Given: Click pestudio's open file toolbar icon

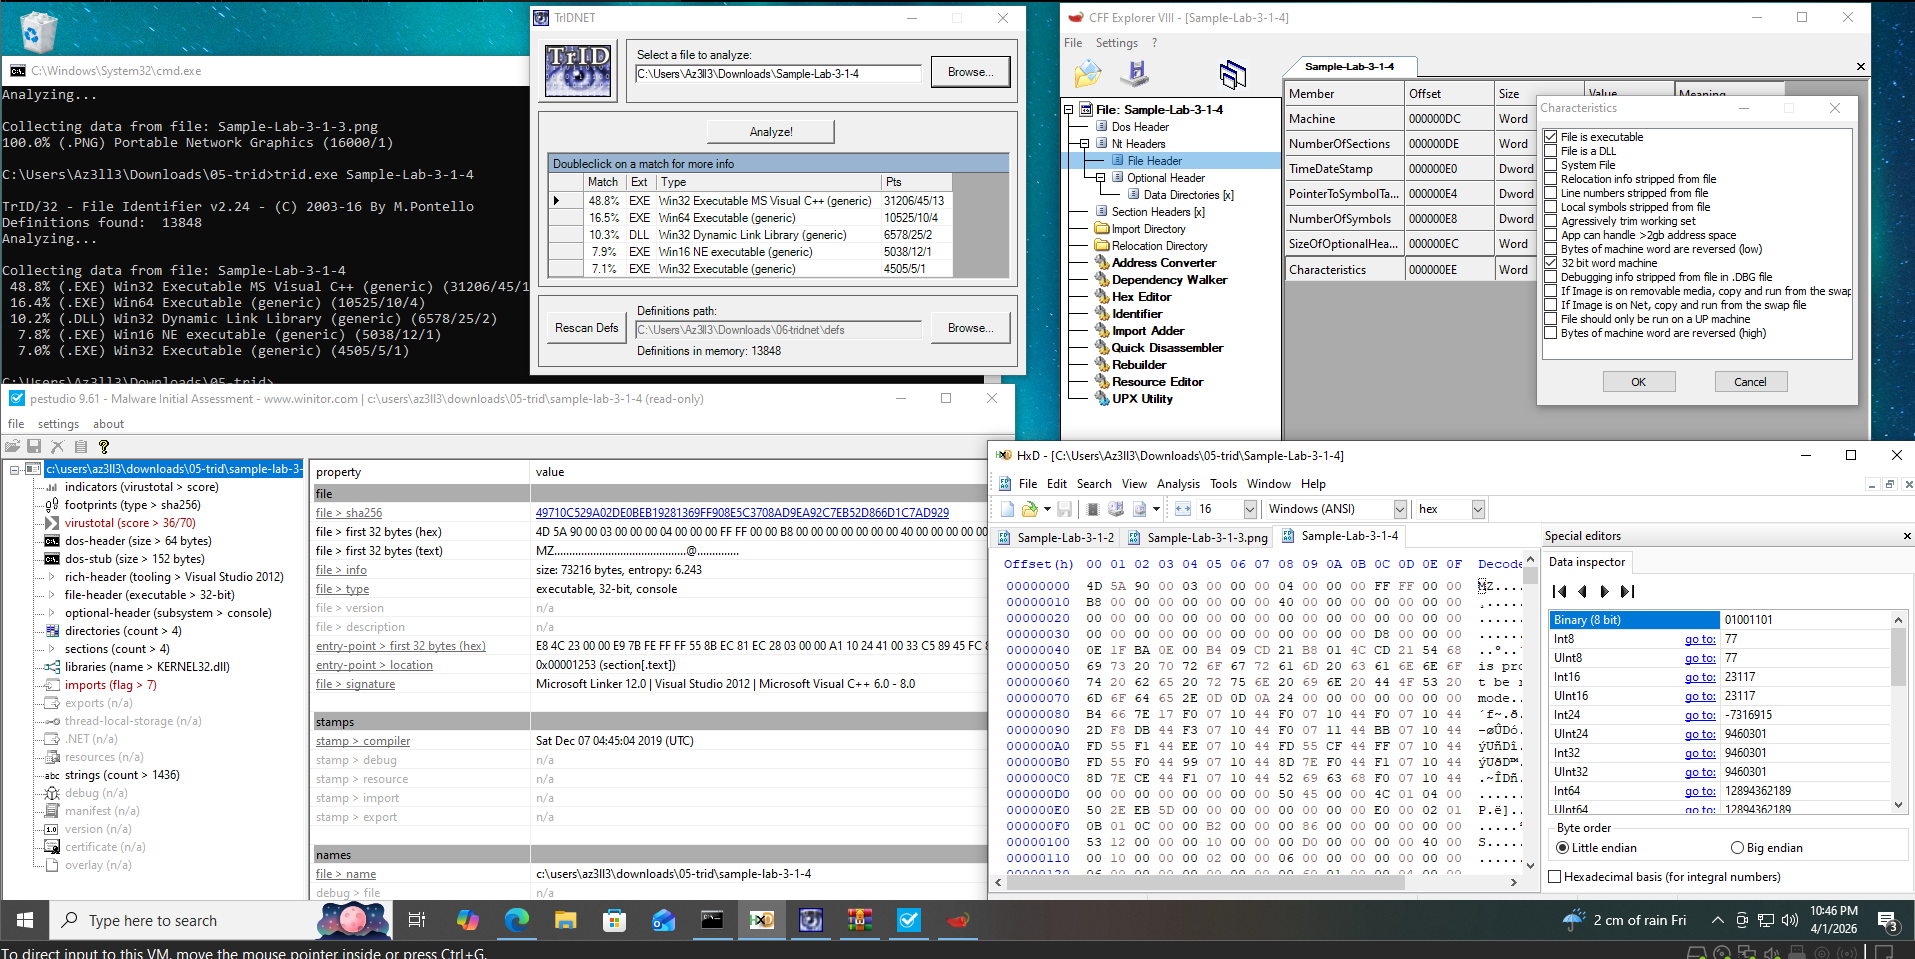Looking at the screenshot, I should (13, 447).
